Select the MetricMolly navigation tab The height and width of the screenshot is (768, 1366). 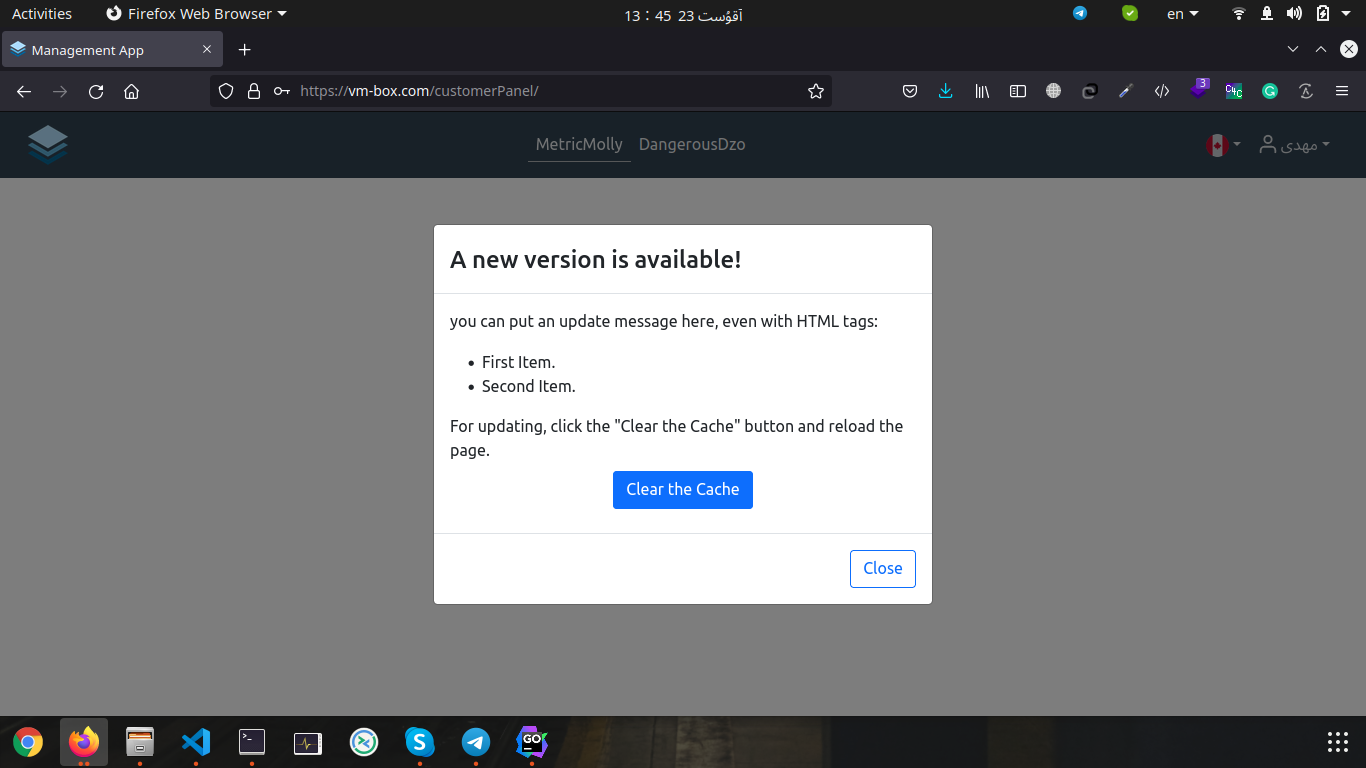[579, 144]
